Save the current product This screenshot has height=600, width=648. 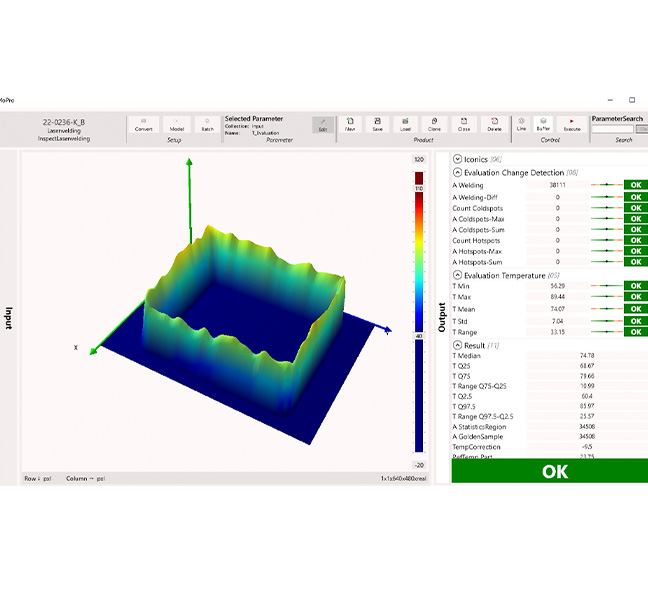[x=377, y=124]
